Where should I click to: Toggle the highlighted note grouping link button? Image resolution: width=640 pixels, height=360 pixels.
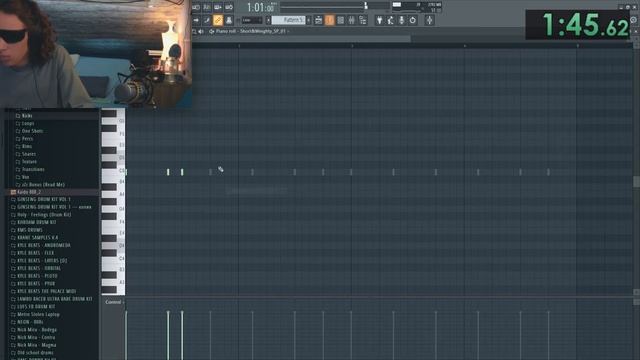(x=218, y=20)
